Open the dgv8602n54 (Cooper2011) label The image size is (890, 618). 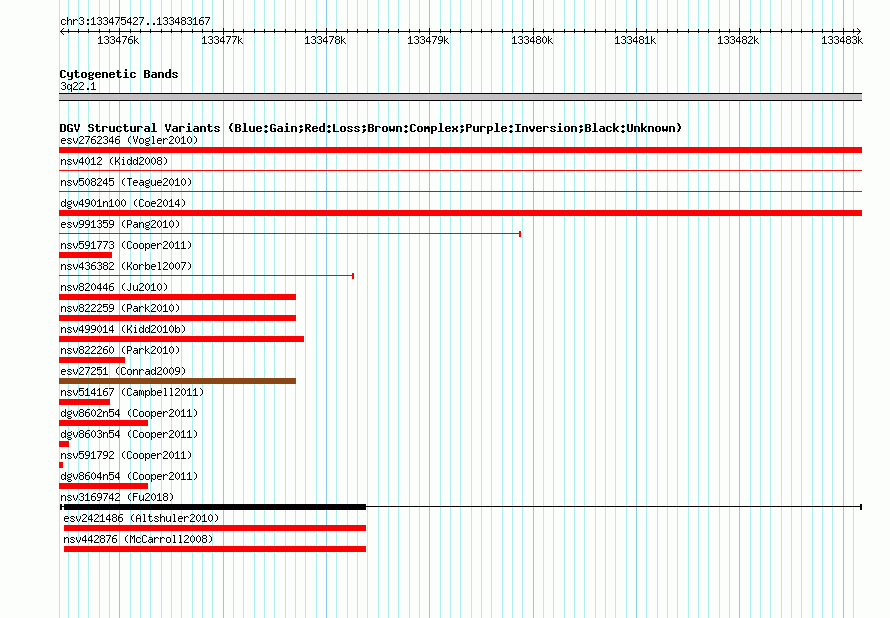click(x=129, y=413)
